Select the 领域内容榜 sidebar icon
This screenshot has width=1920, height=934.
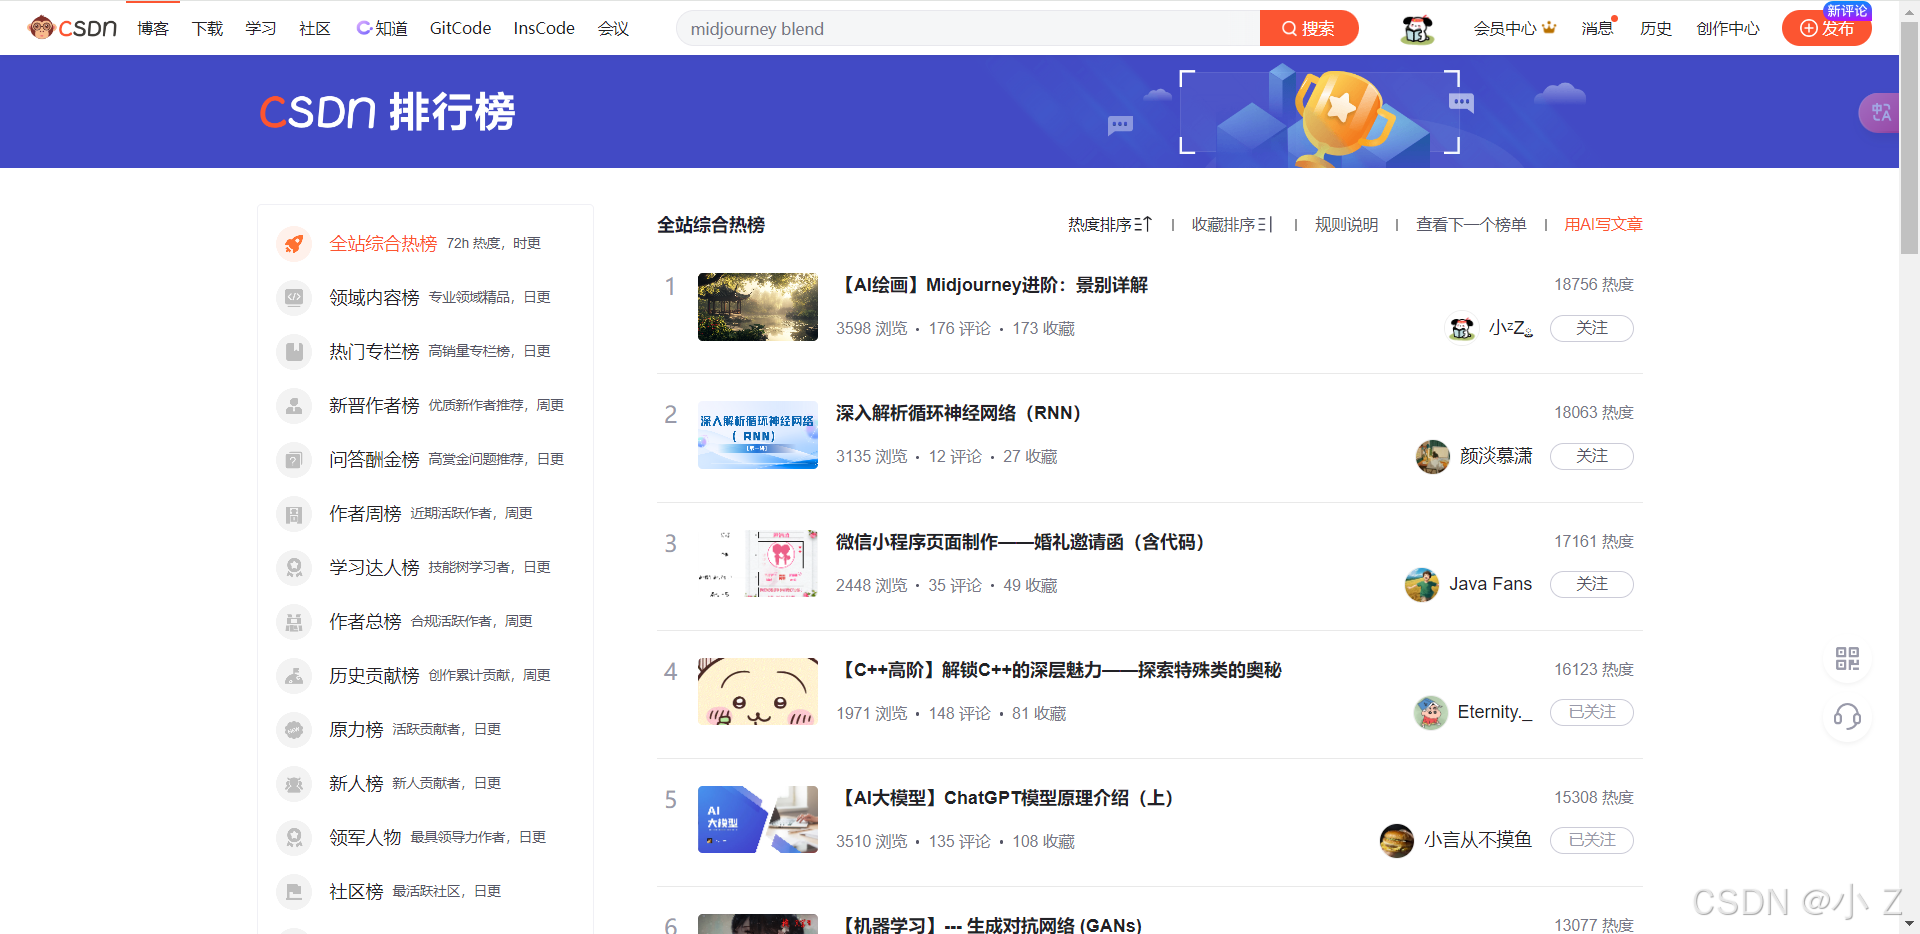[294, 297]
